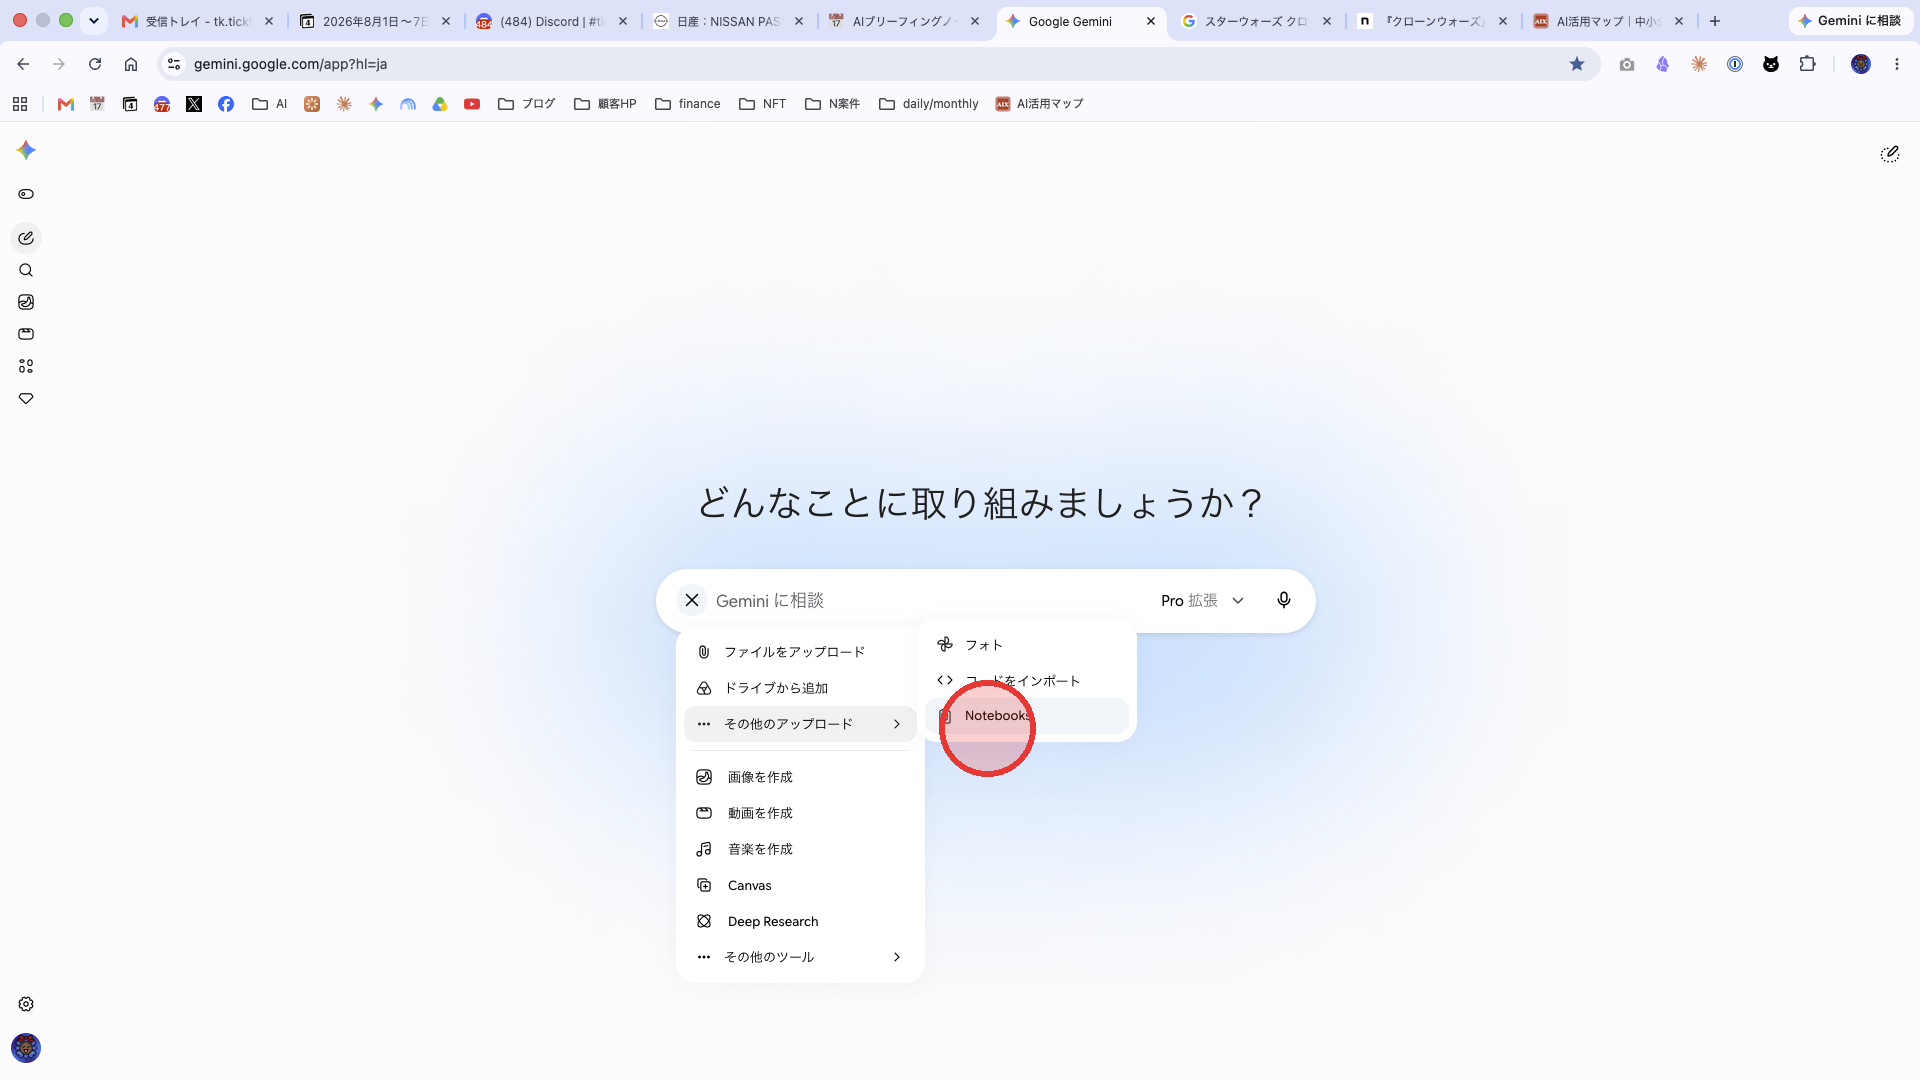Open the Facebook bookmark icon
The image size is (1920, 1080).
(x=226, y=104)
